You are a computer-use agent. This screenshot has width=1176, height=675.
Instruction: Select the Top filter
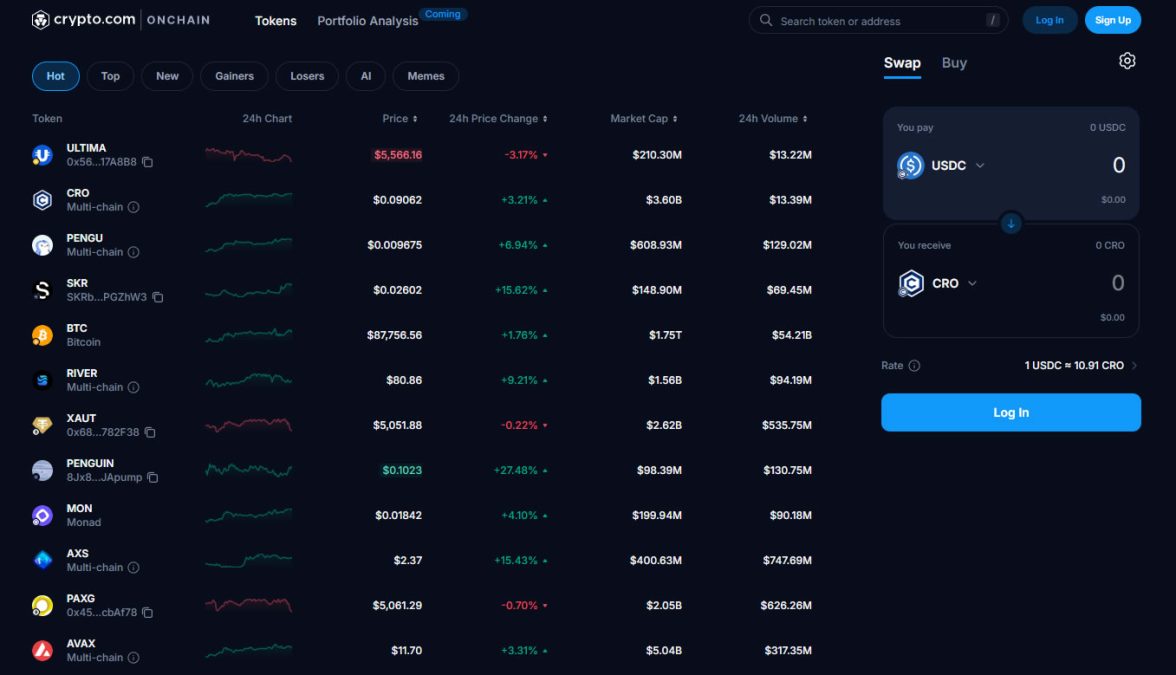[110, 76]
